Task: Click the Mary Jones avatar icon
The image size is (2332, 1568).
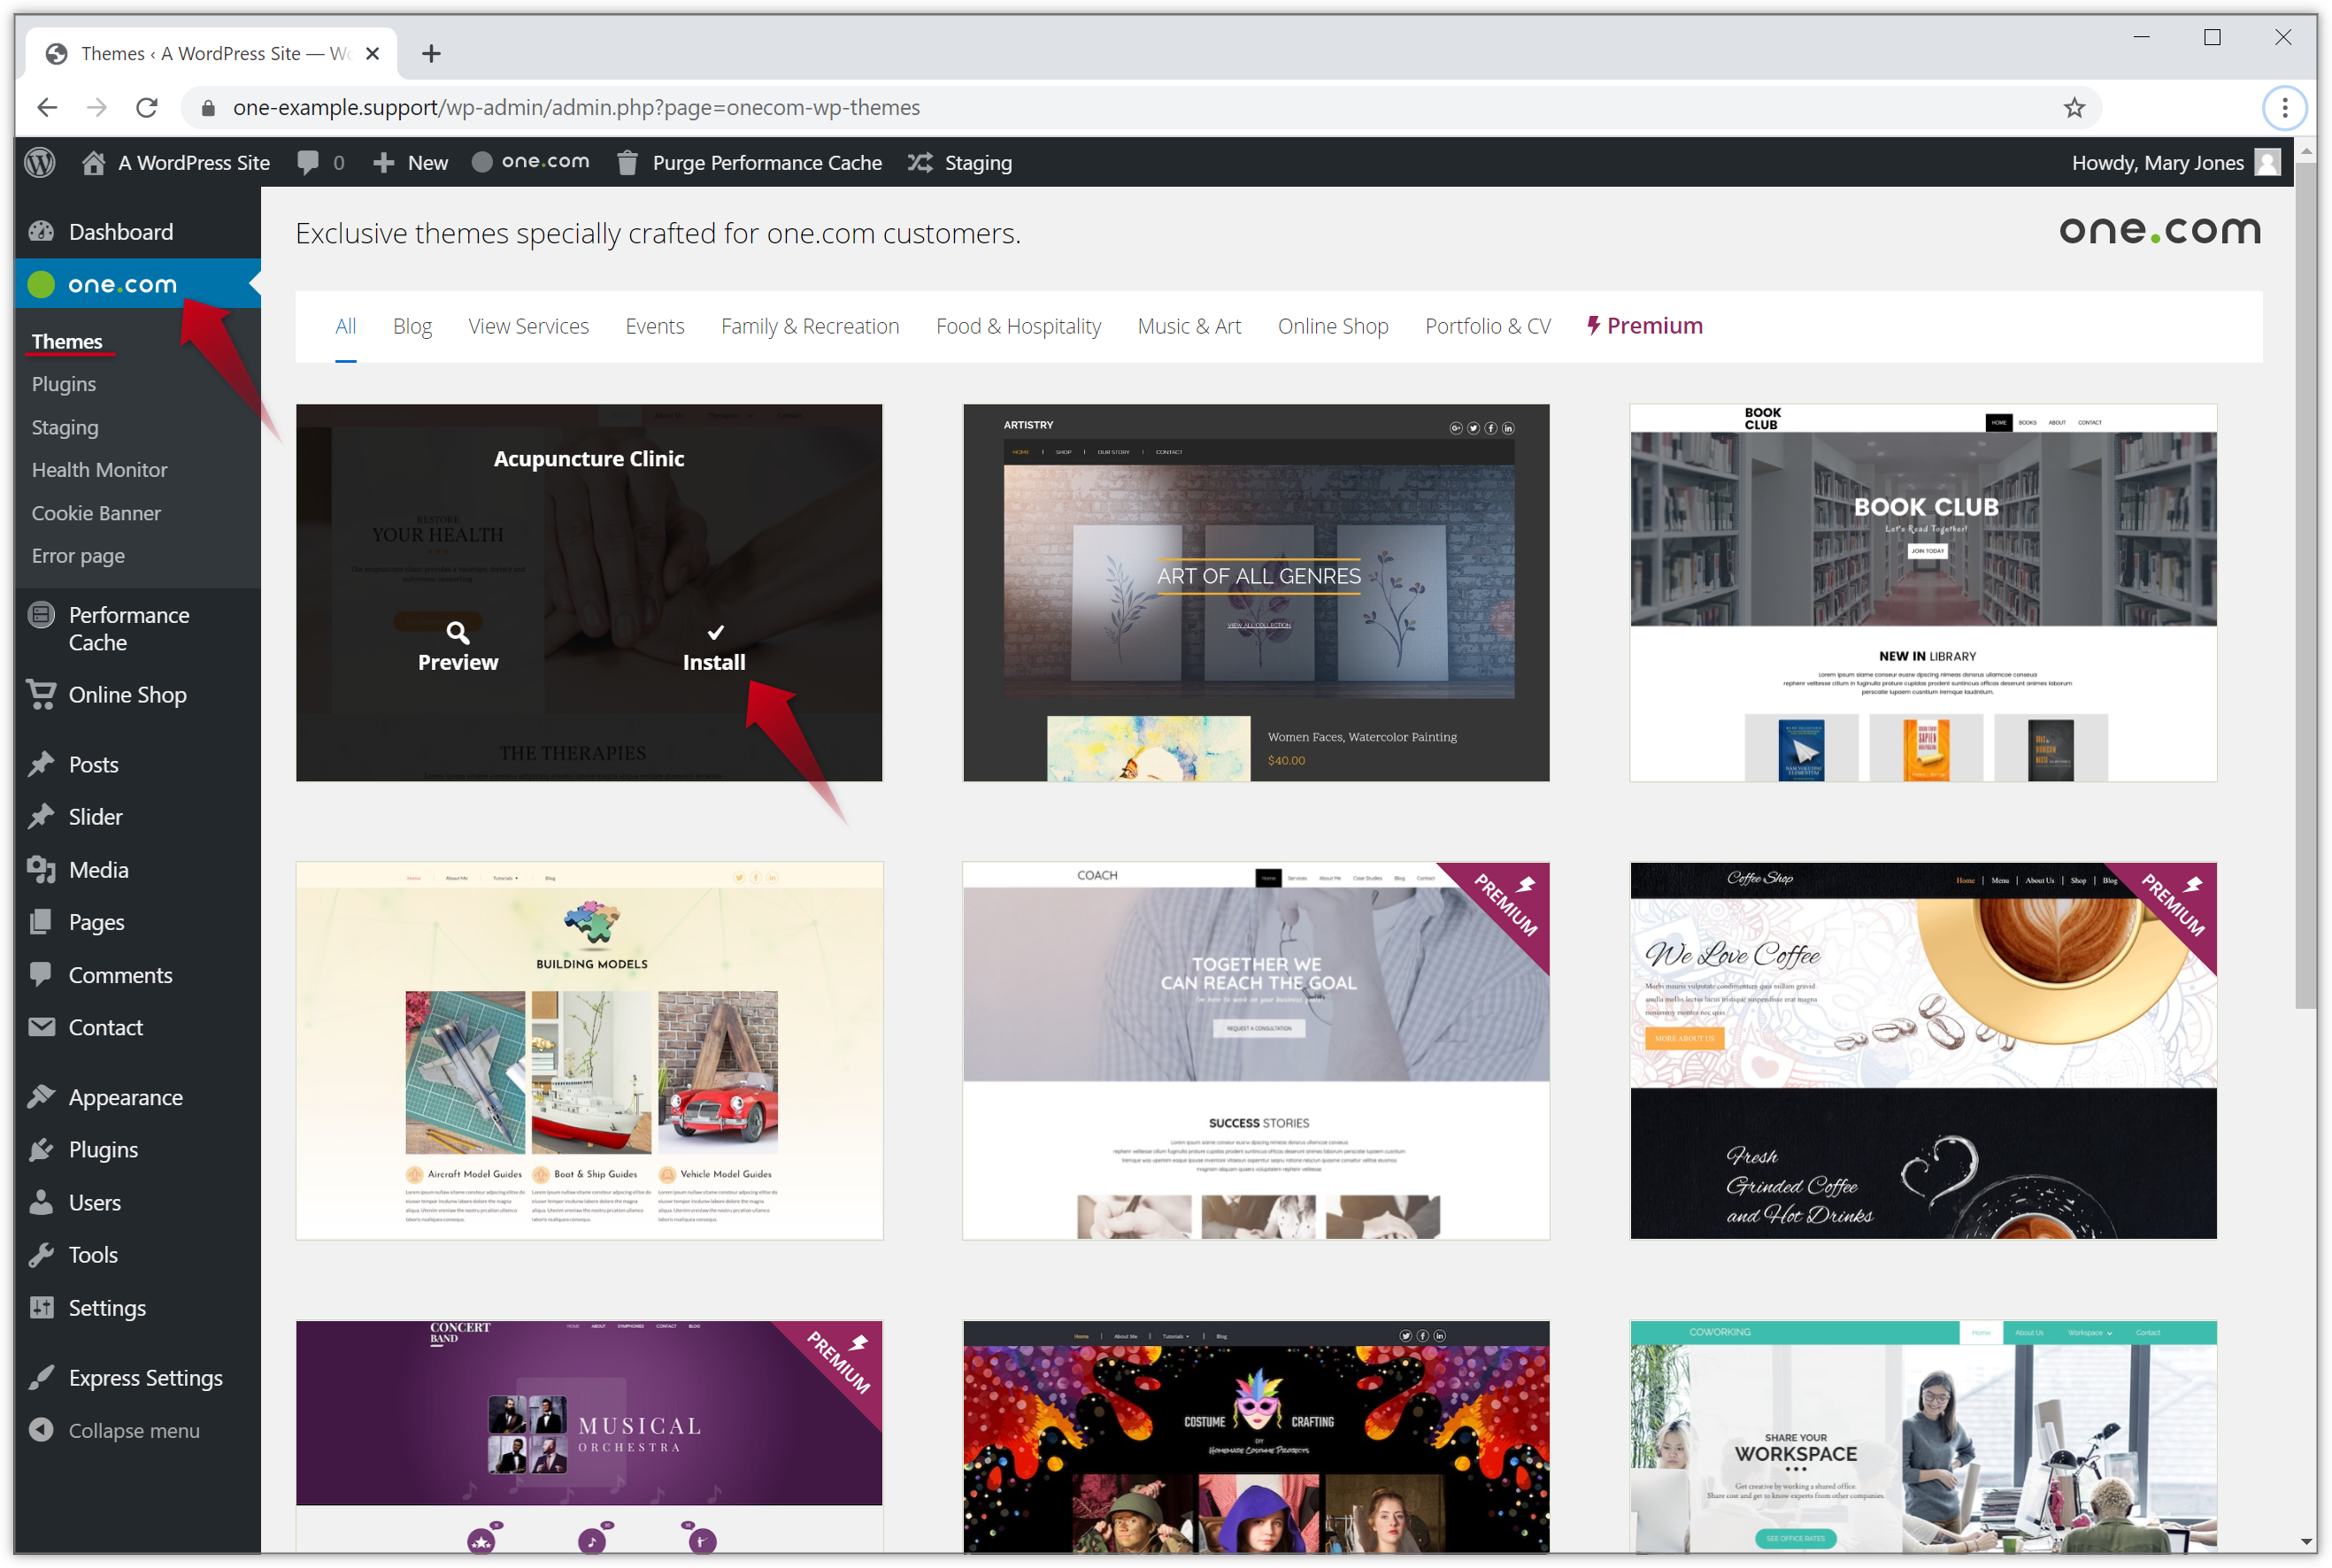Action: pyautogui.click(x=2267, y=162)
